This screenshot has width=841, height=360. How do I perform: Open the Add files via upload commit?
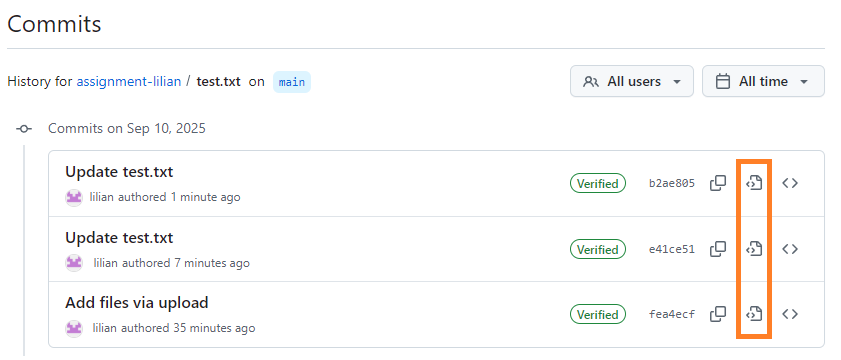(137, 303)
